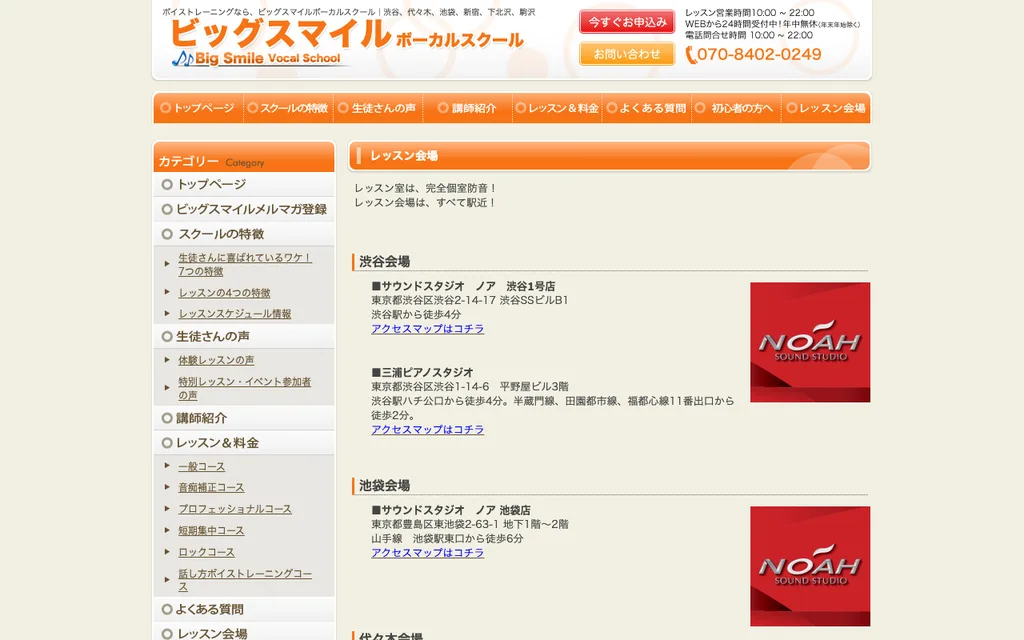Image resolution: width=1024 pixels, height=640 pixels.
Task: Click the ■サウンドスタジオ ノア 池袋店 title
Action: pos(451,511)
